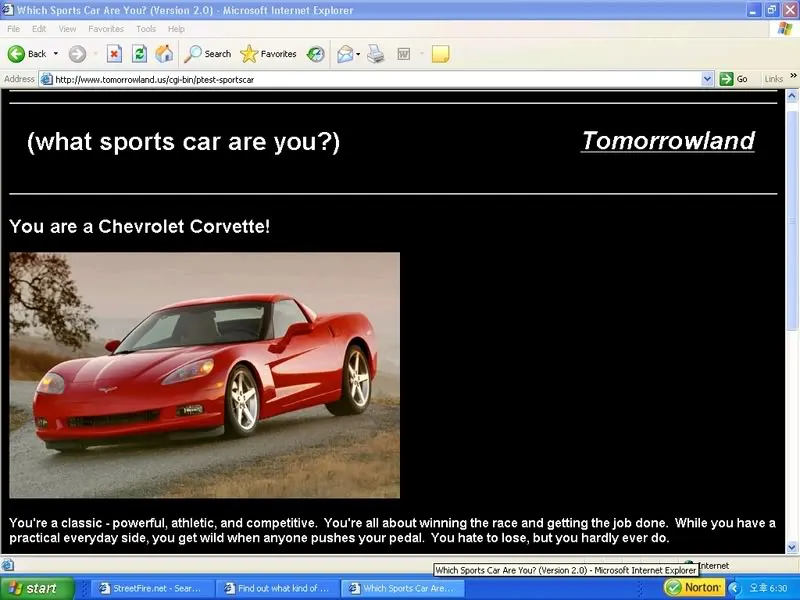Open the File menu
This screenshot has width=800, height=600.
coord(13,29)
